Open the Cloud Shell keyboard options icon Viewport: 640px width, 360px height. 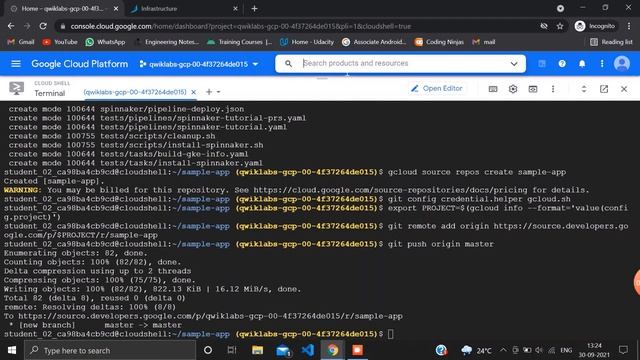(493, 89)
